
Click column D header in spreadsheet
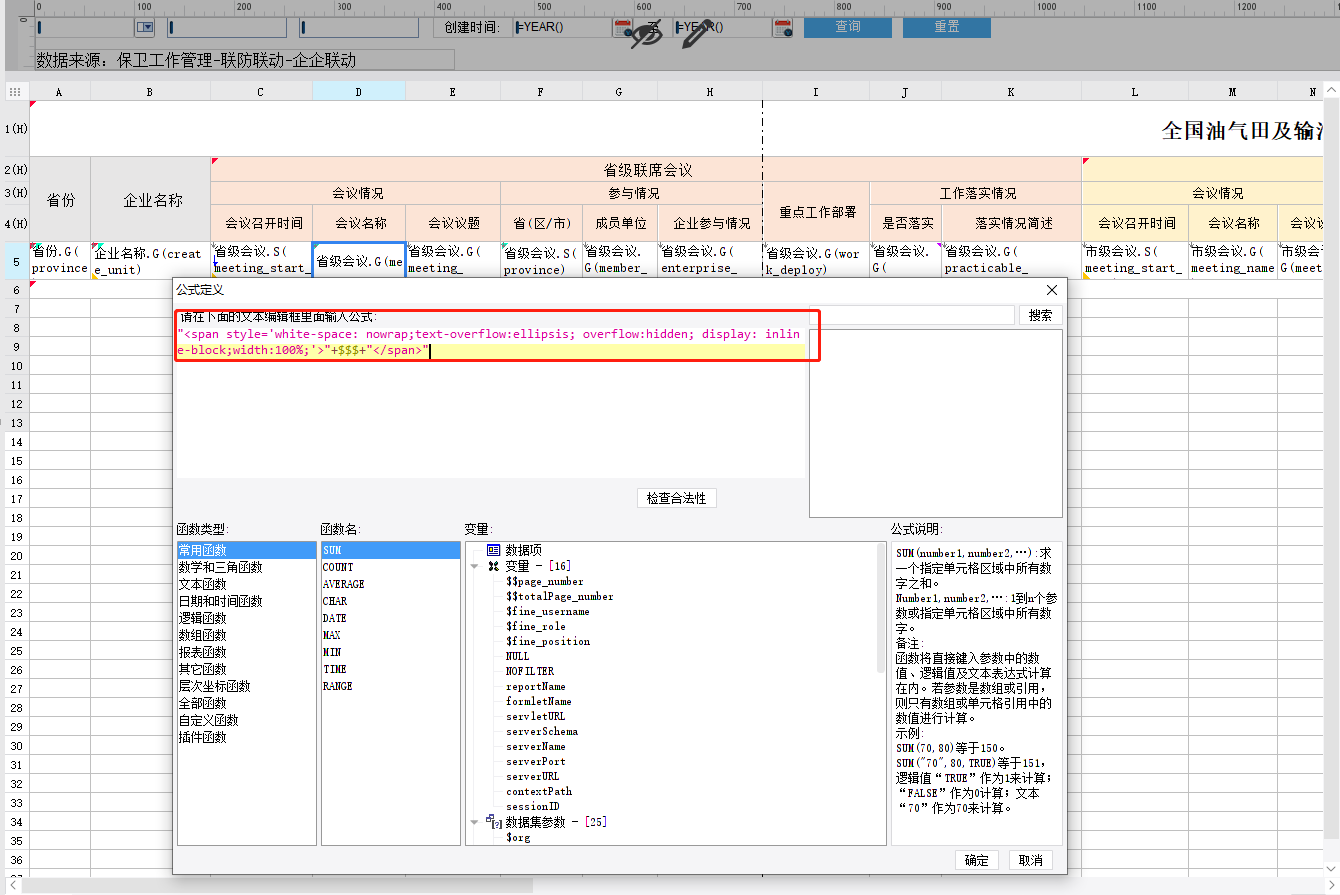(x=359, y=91)
